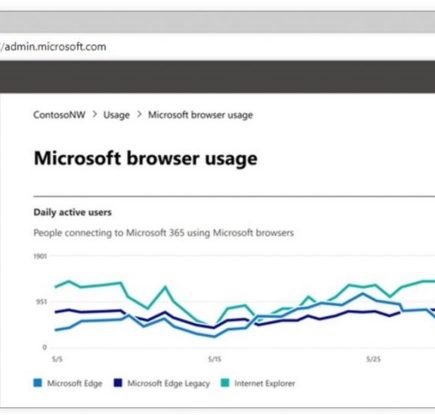Click the 5/25 date axis label

(373, 359)
